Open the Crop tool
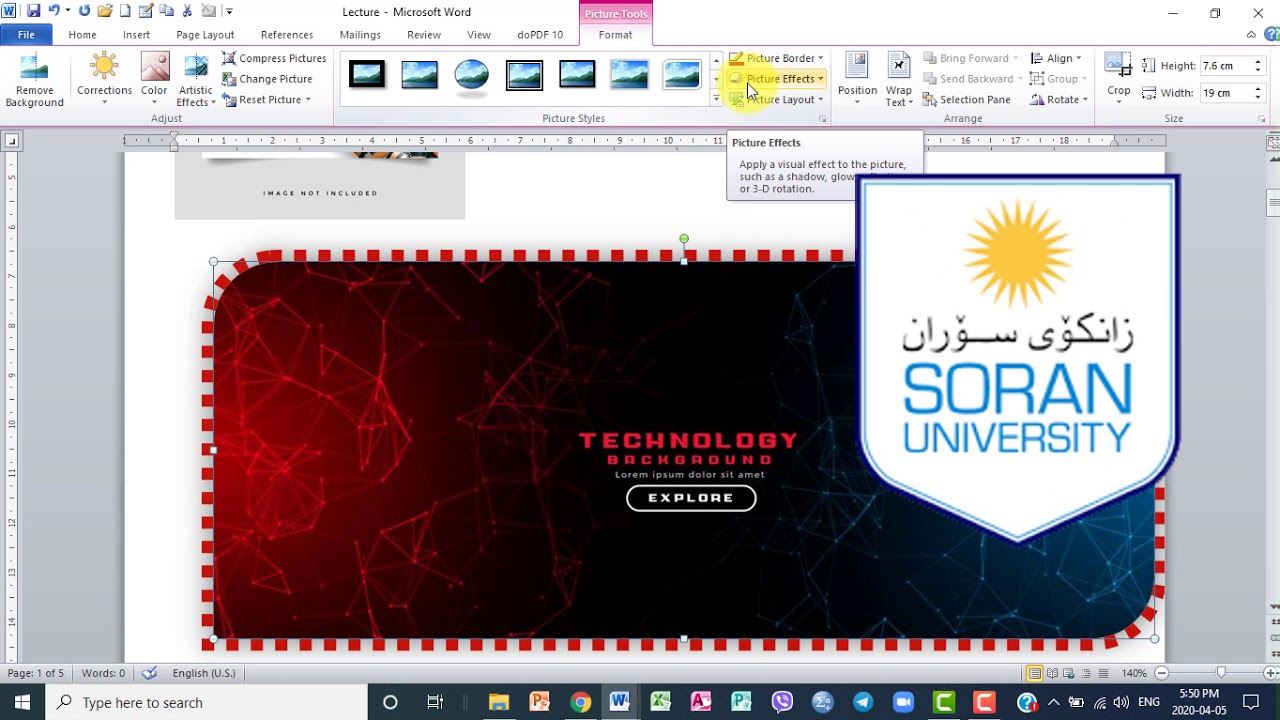This screenshot has height=720, width=1280. click(1119, 80)
